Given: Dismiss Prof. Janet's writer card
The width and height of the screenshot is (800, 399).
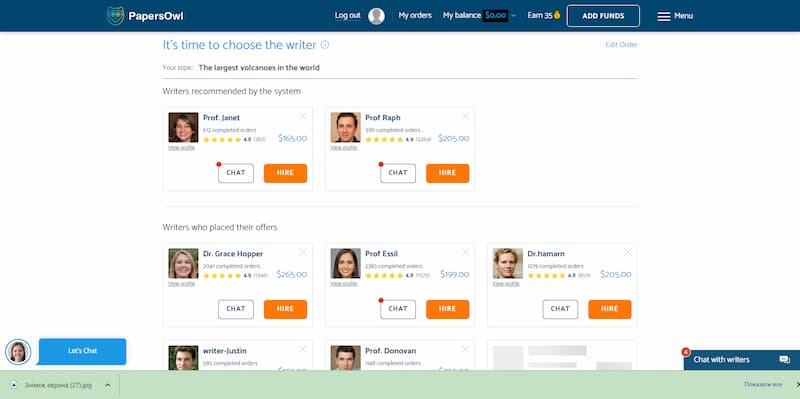Looking at the screenshot, I should (303, 116).
